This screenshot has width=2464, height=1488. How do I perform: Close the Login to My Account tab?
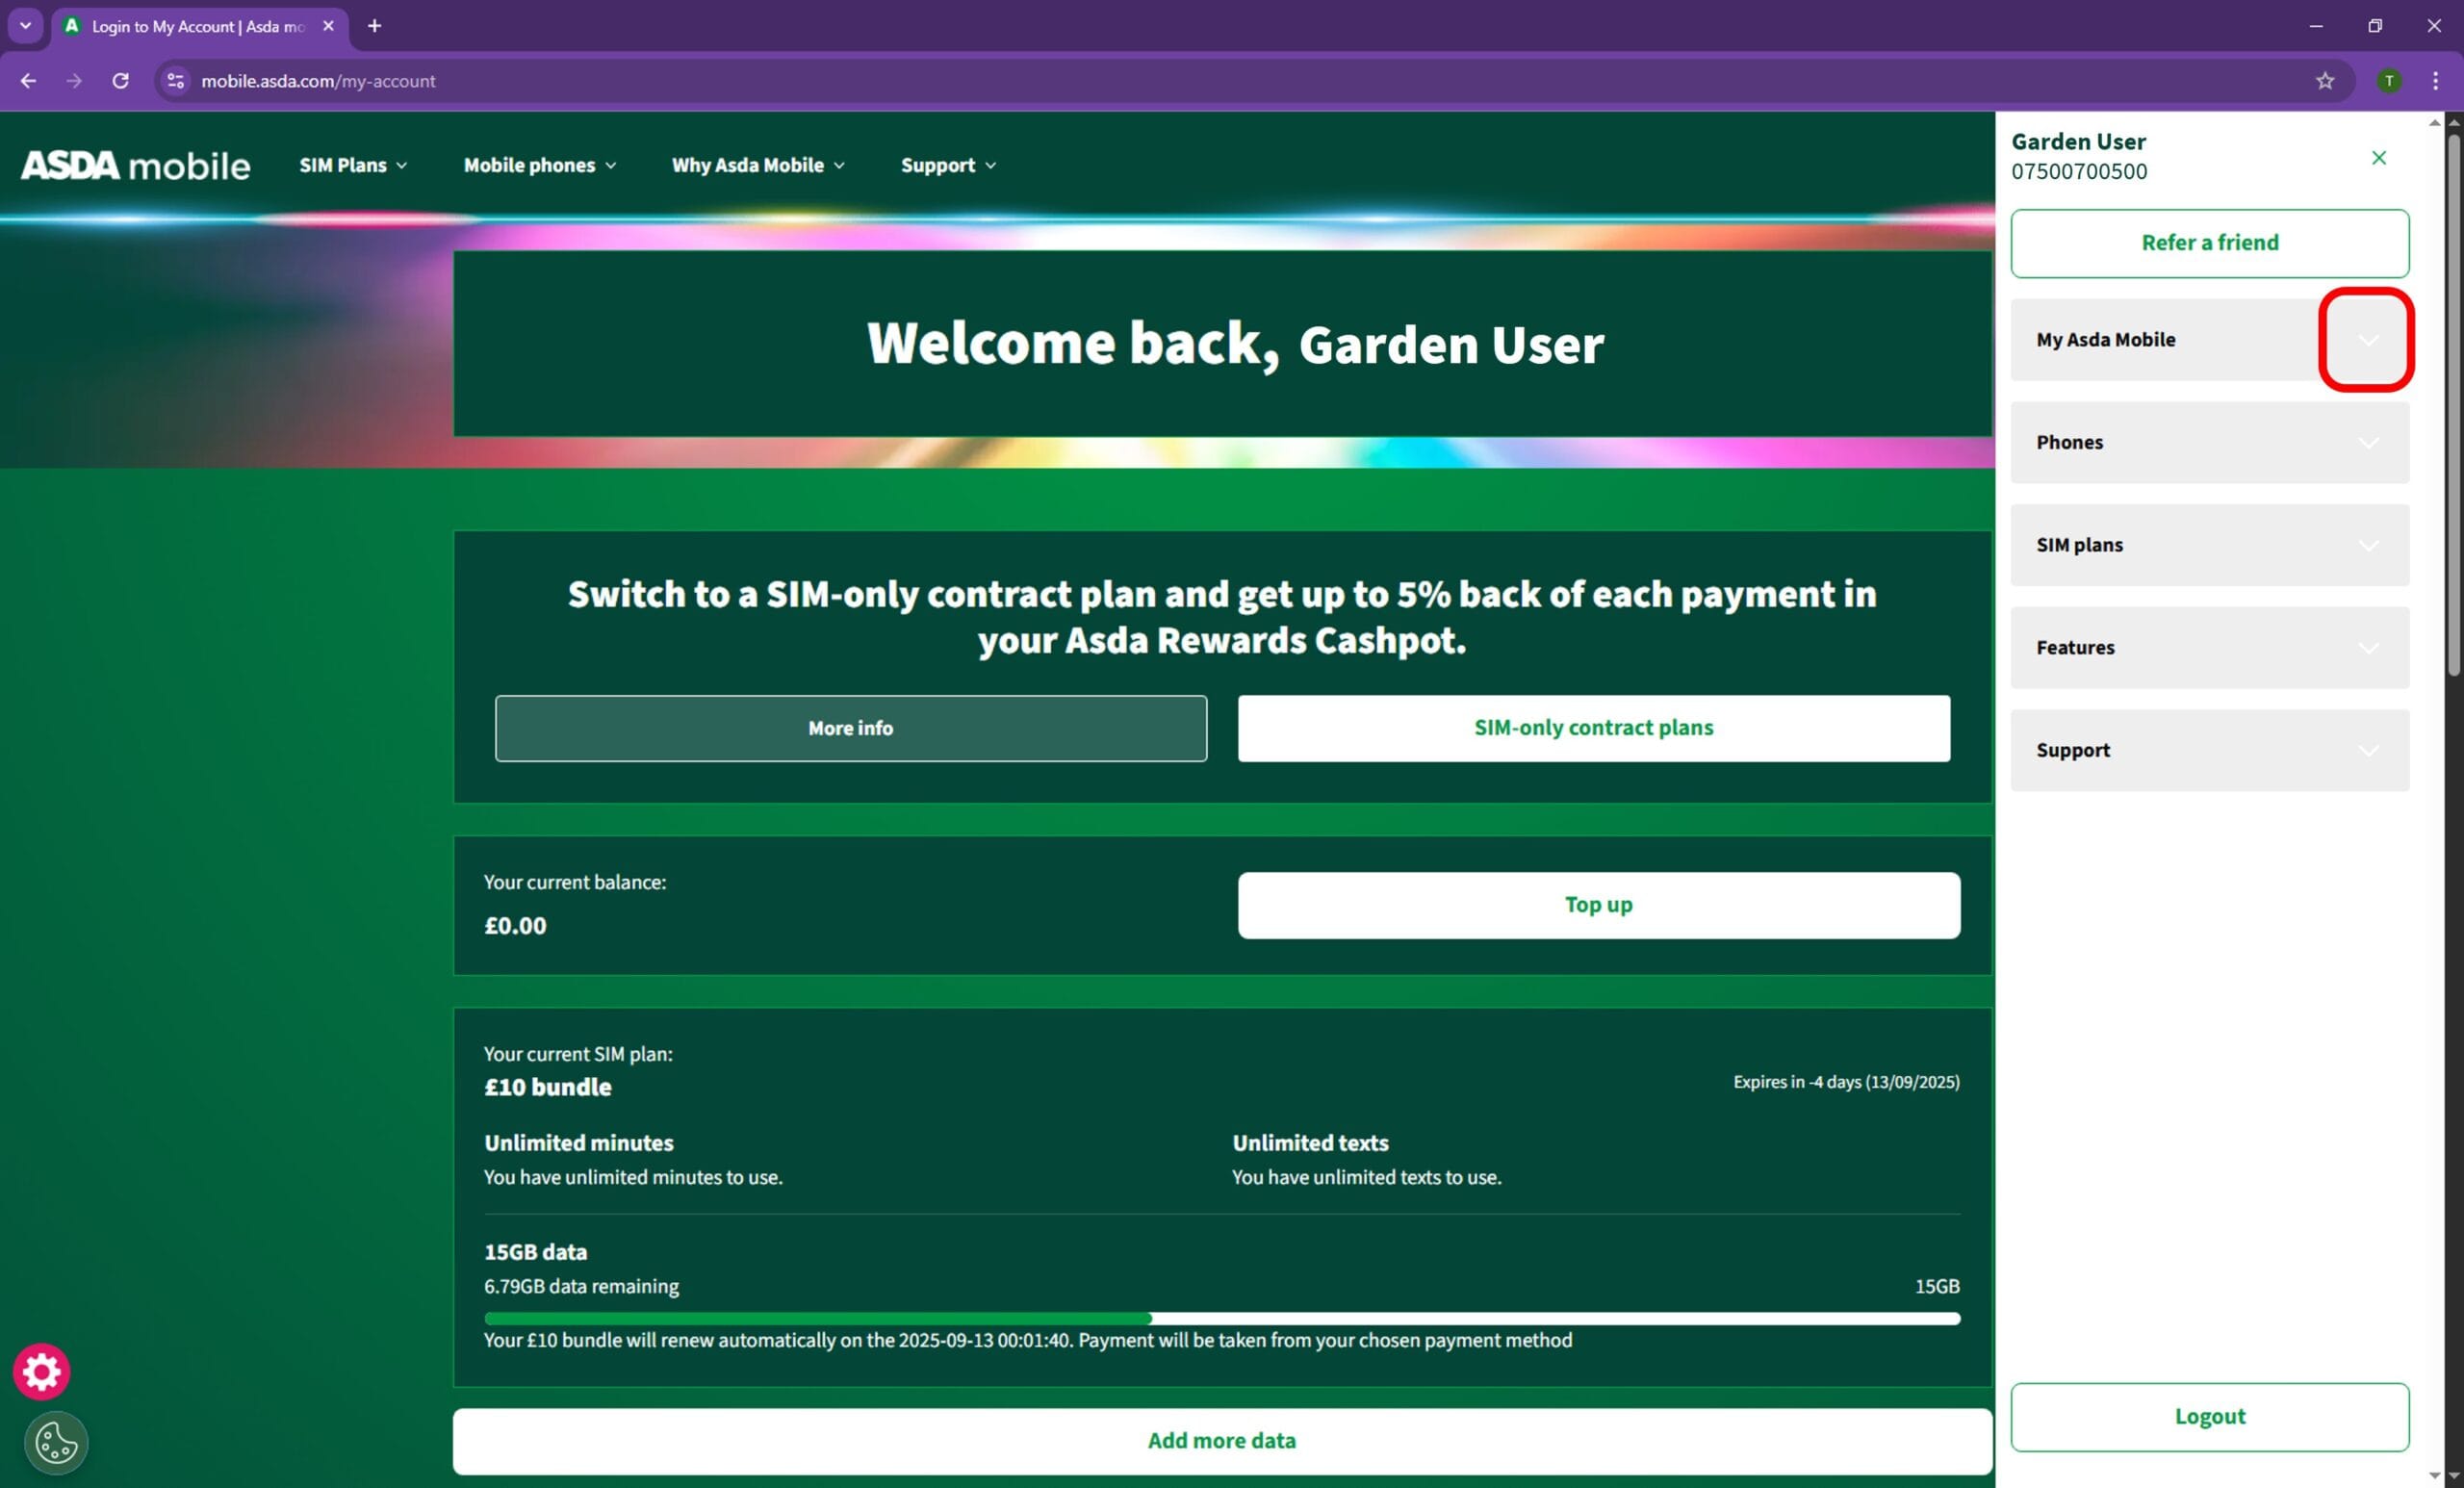(328, 26)
